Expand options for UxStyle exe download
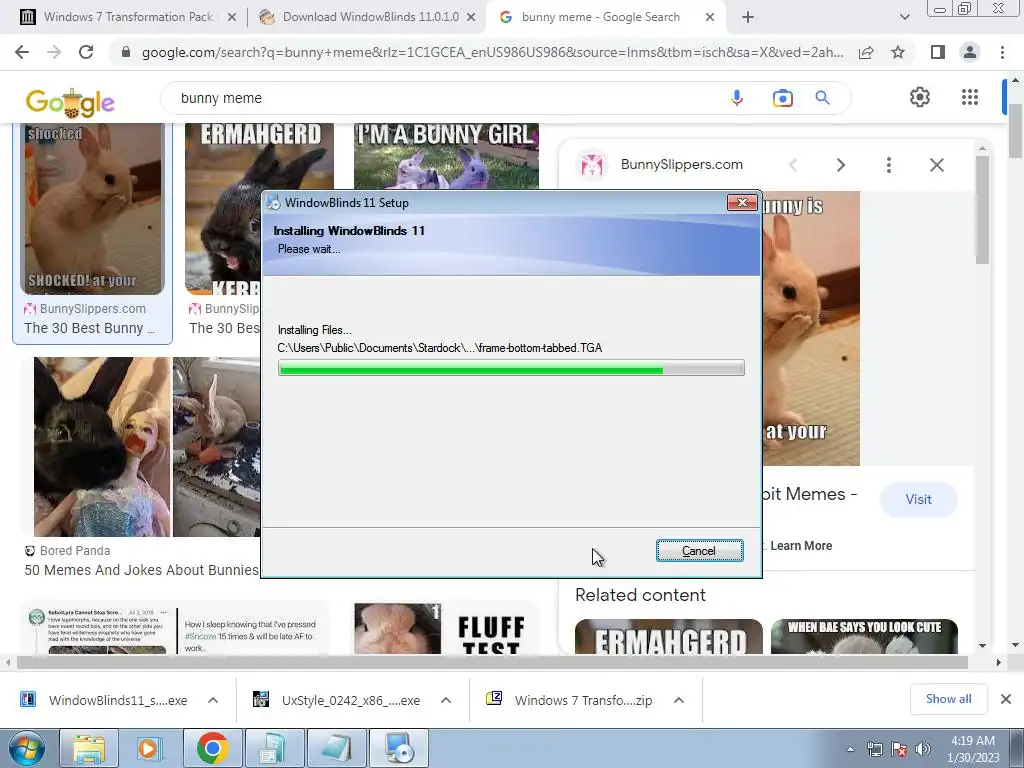1024x768 pixels. (x=445, y=700)
